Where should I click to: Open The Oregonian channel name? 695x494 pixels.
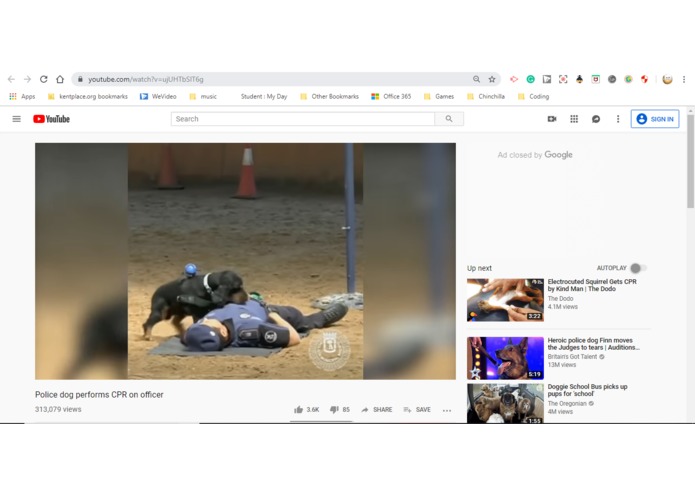tap(570, 404)
